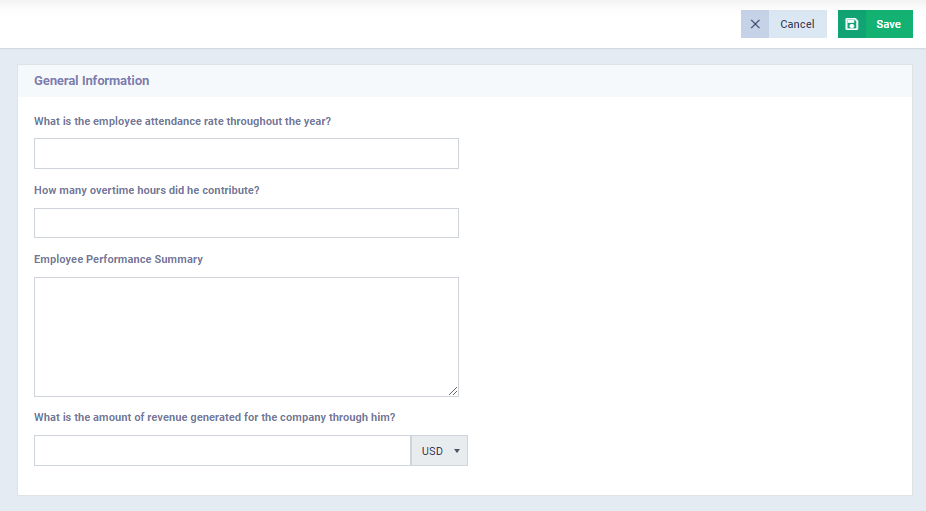Click the floppy disk save icon

[x=852, y=24]
